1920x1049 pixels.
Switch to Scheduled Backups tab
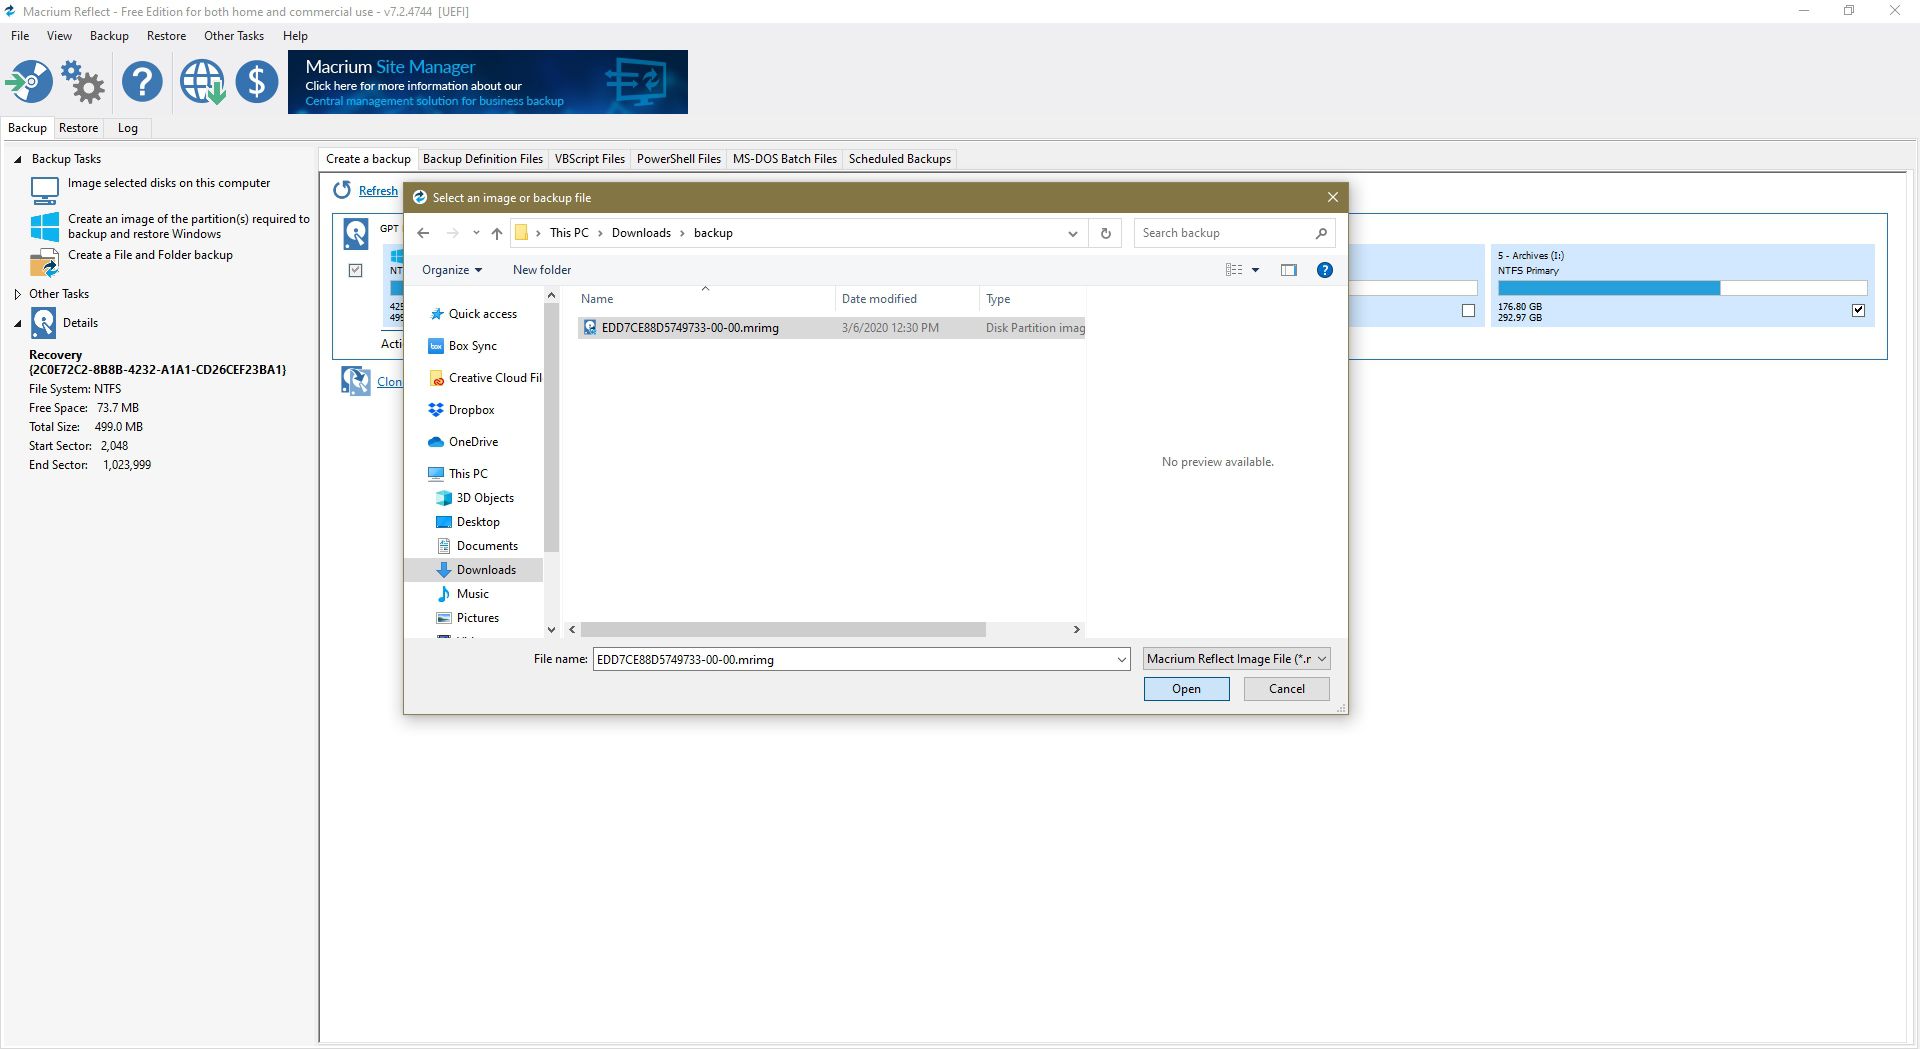click(x=899, y=159)
